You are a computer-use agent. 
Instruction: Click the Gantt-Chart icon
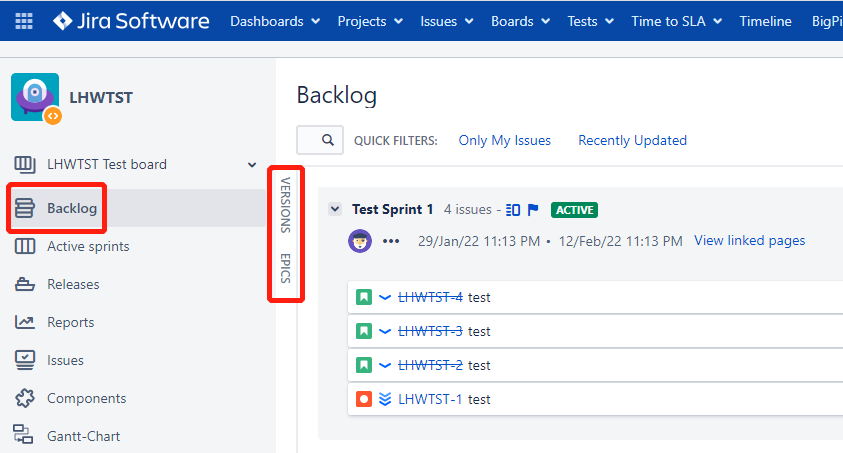[x=23, y=434]
